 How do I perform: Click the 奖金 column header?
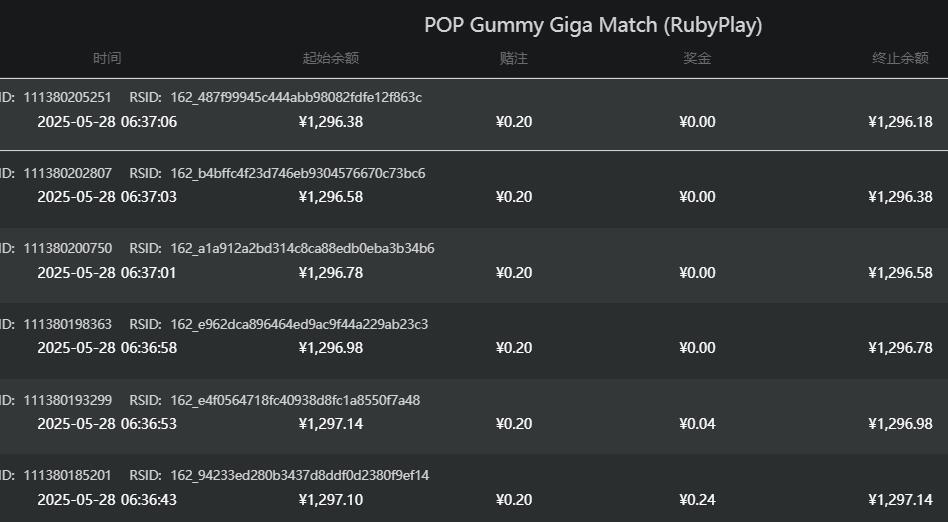(x=697, y=58)
